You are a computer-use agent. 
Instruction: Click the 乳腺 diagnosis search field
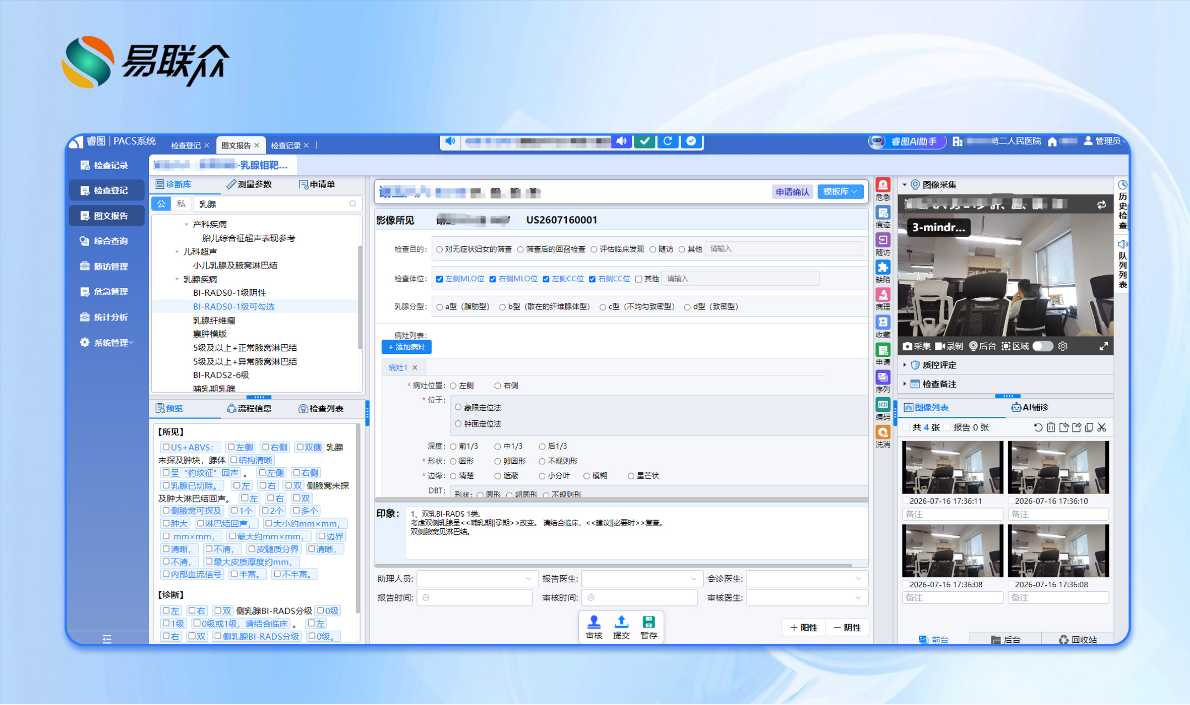click(277, 204)
